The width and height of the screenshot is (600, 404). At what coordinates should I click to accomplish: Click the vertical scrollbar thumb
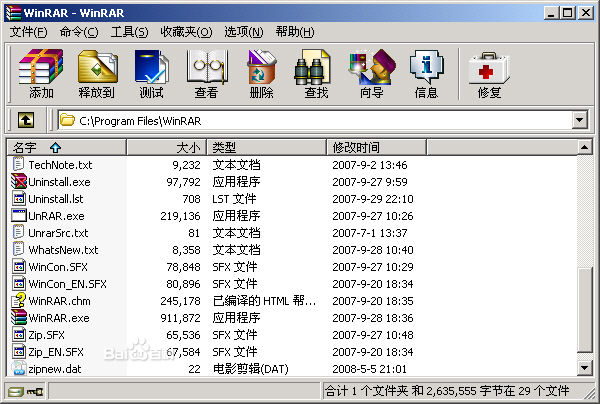pyautogui.click(x=584, y=310)
